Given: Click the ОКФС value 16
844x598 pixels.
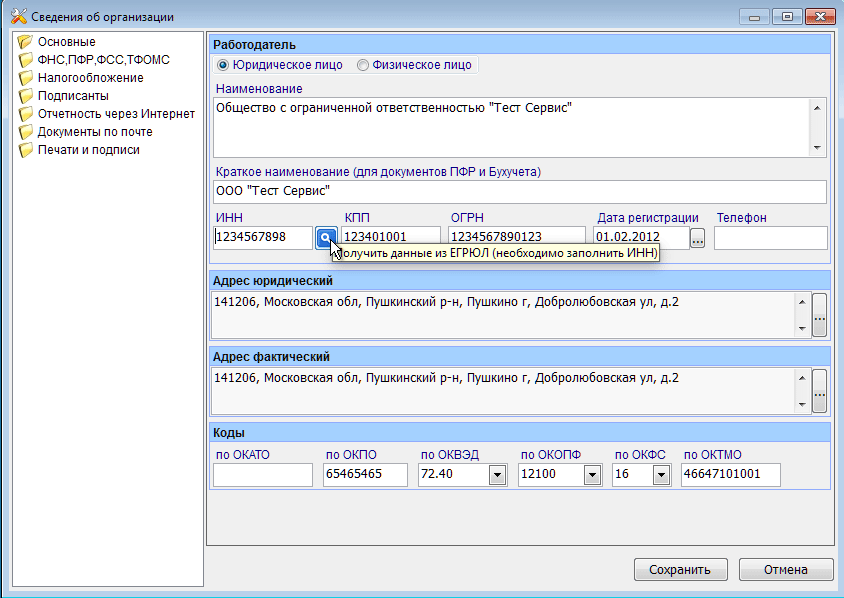Looking at the screenshot, I should (622, 474).
